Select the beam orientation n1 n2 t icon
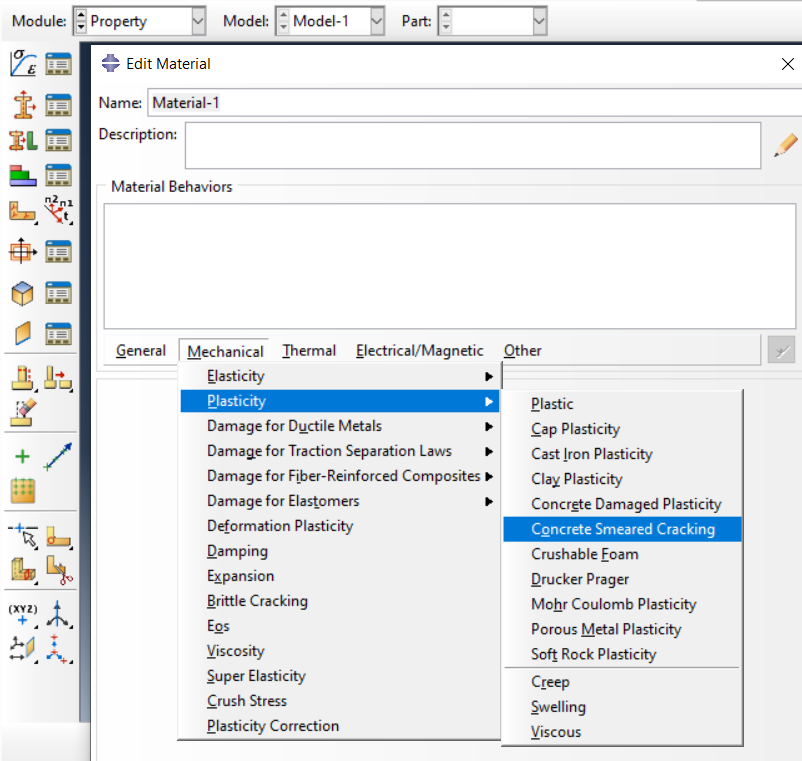The height and width of the screenshot is (761, 802). (58, 210)
